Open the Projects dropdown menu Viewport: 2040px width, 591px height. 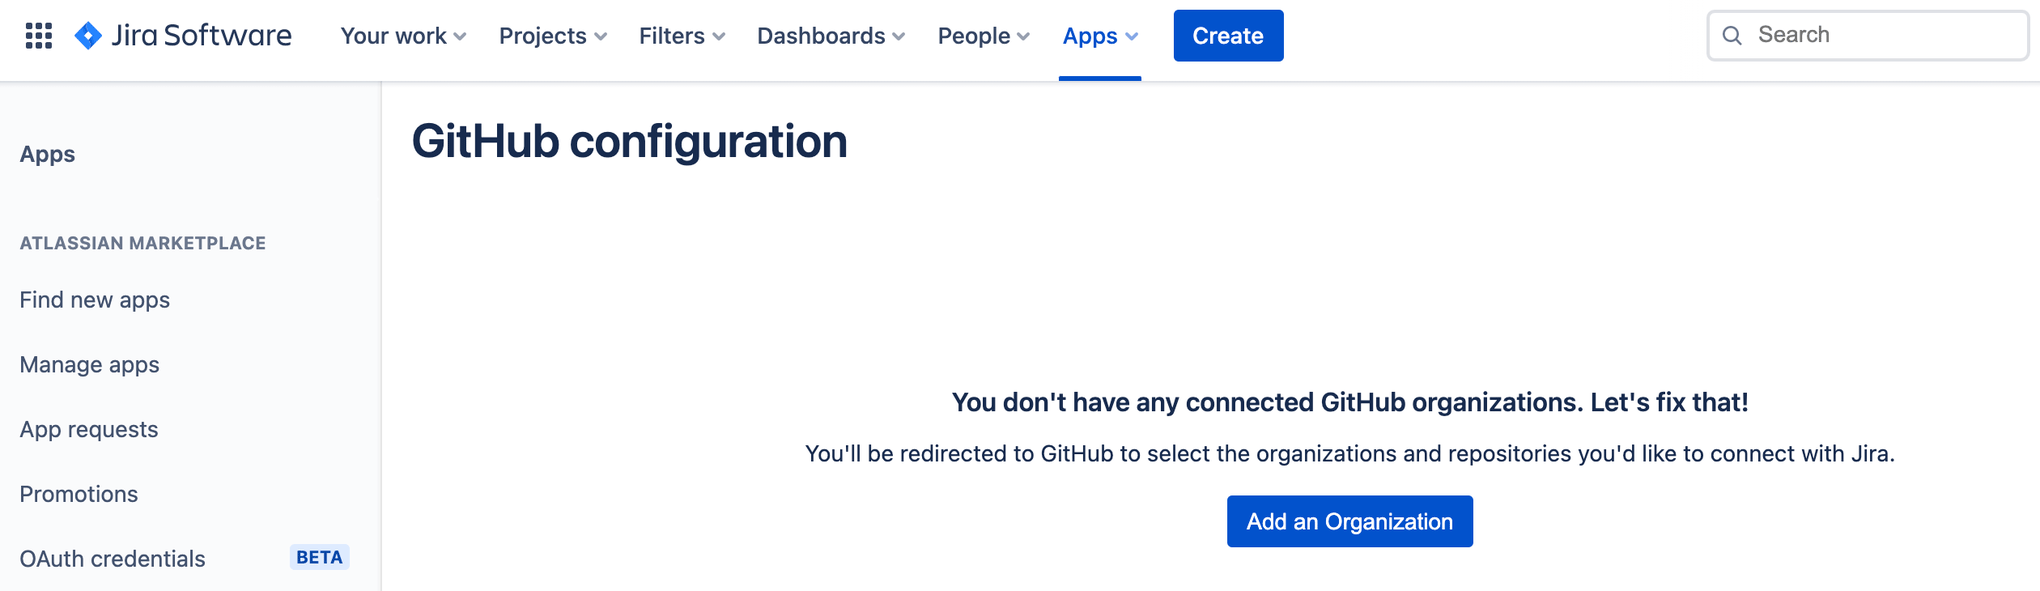pos(553,36)
